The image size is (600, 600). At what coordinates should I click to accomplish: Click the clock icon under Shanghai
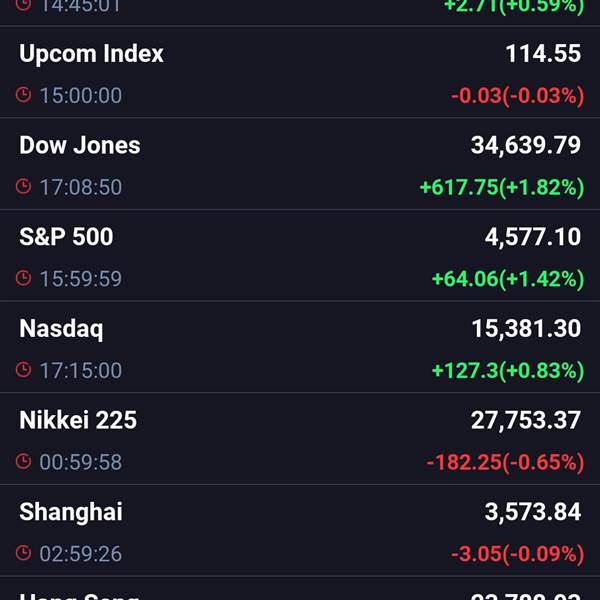click(24, 554)
